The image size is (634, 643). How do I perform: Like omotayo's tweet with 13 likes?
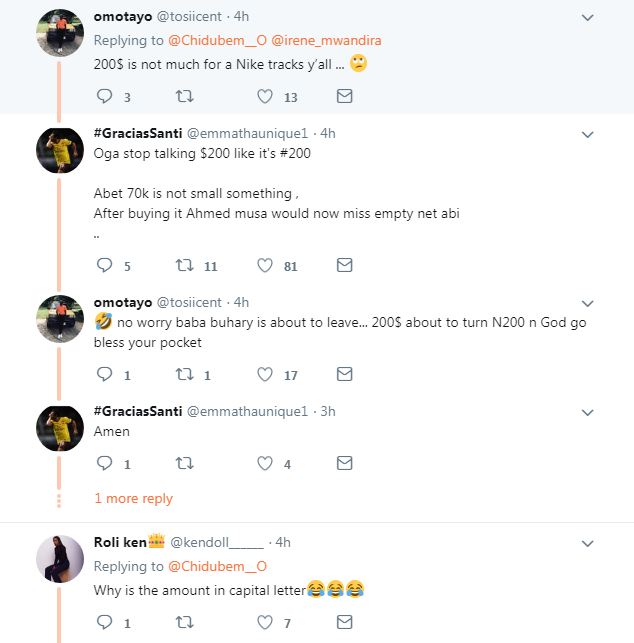[x=265, y=97]
